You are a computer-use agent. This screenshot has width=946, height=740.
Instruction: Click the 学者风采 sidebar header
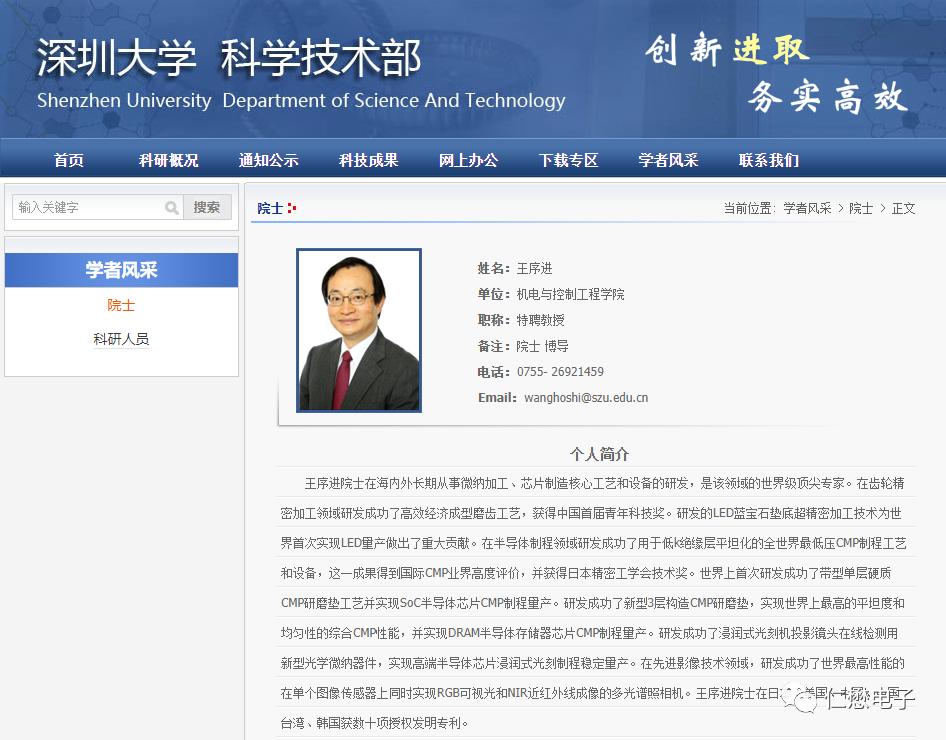click(x=121, y=270)
